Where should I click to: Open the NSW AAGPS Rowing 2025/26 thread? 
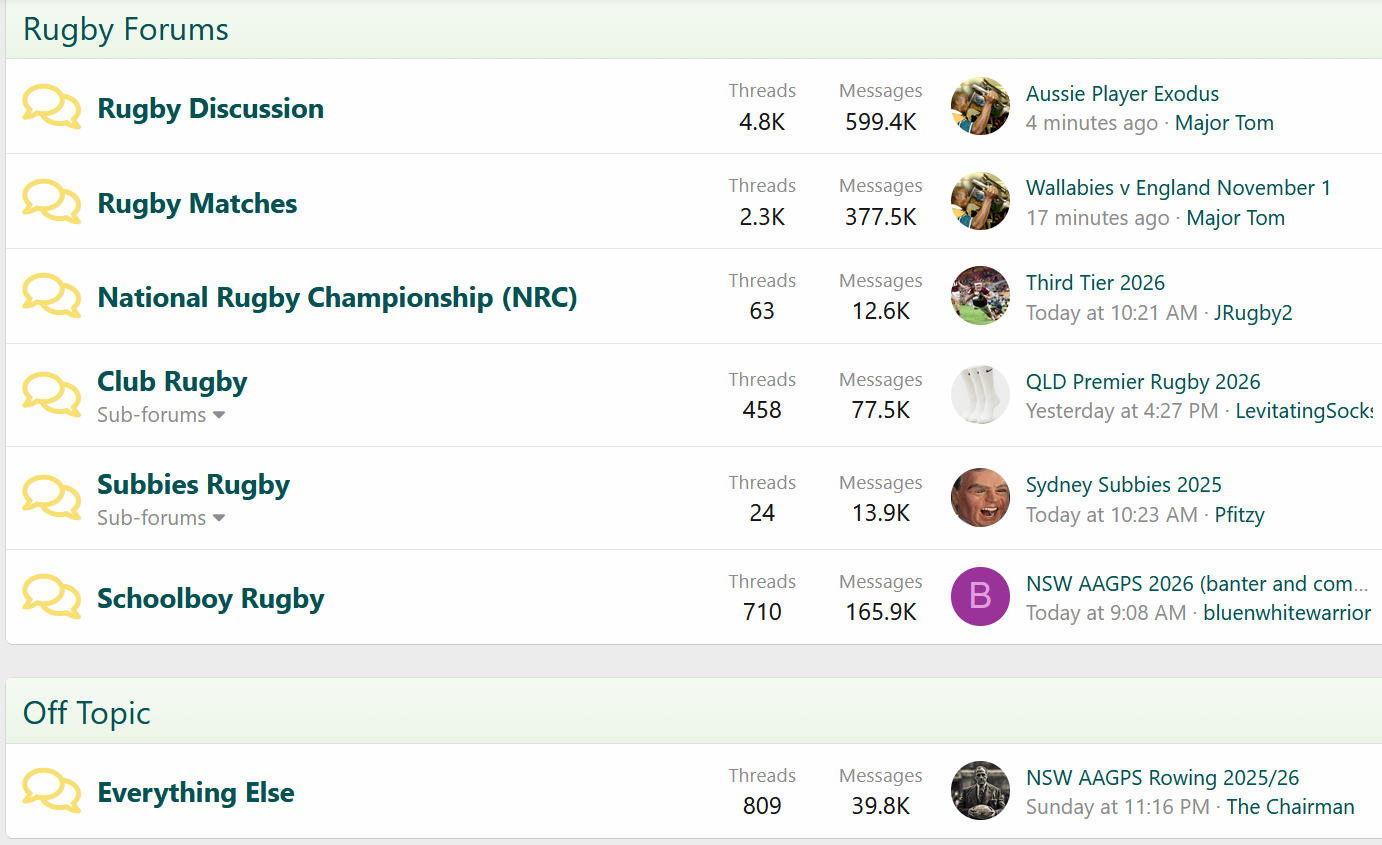1162,778
